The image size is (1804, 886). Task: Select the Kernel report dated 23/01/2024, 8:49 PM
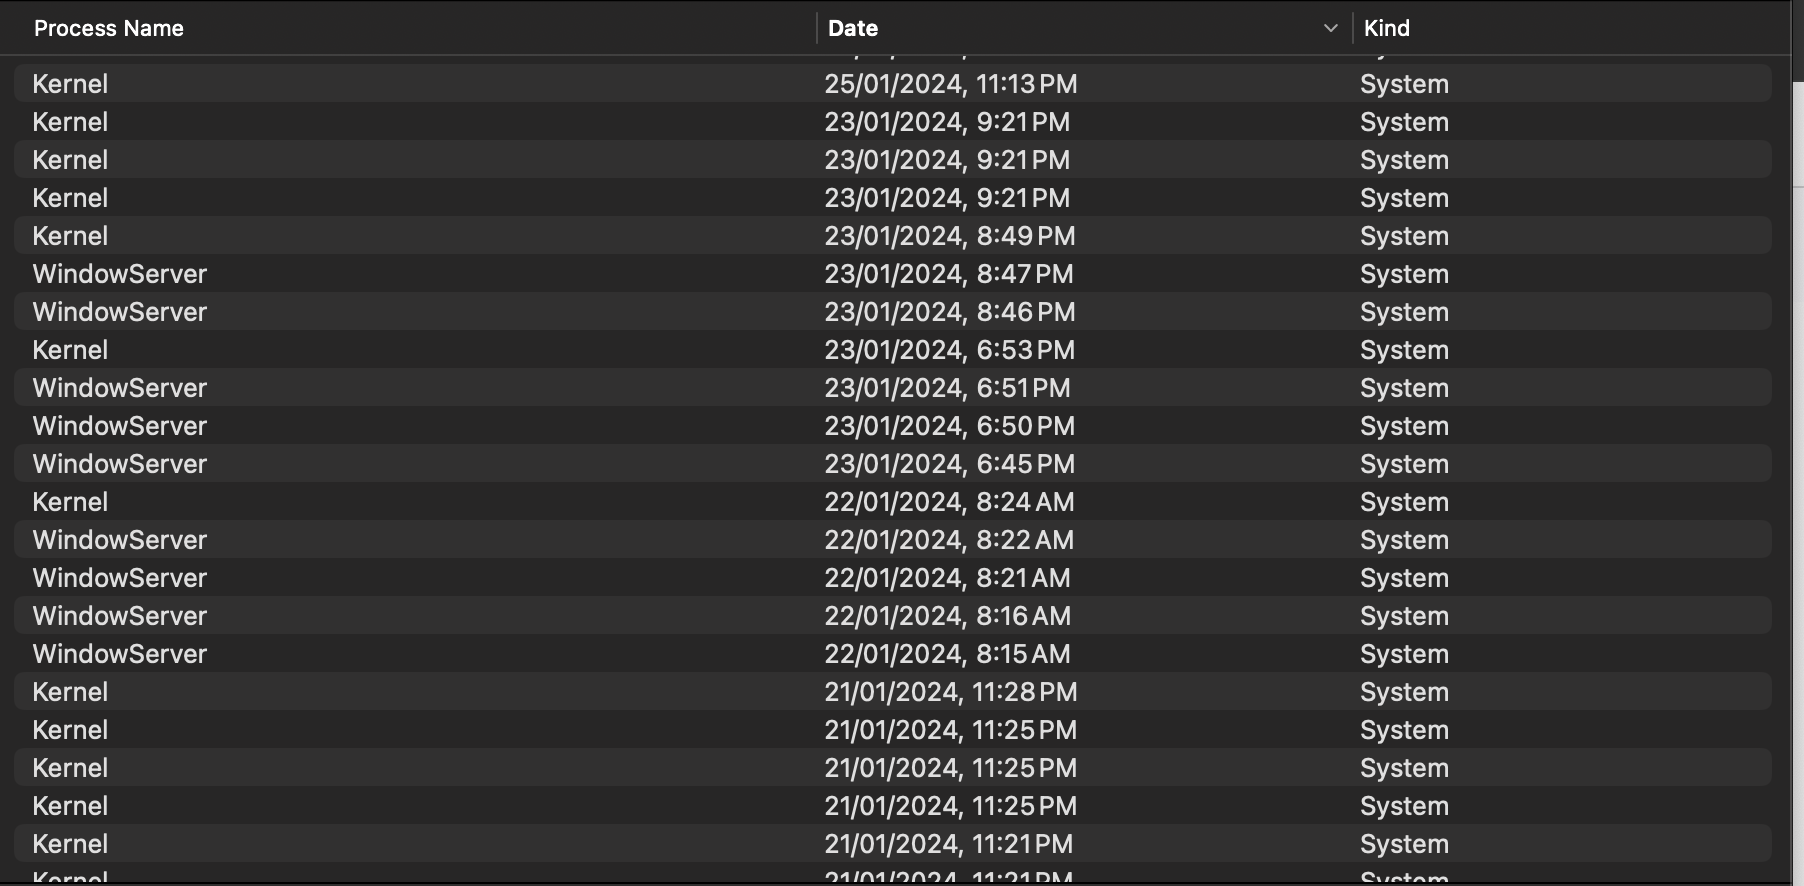coord(893,236)
